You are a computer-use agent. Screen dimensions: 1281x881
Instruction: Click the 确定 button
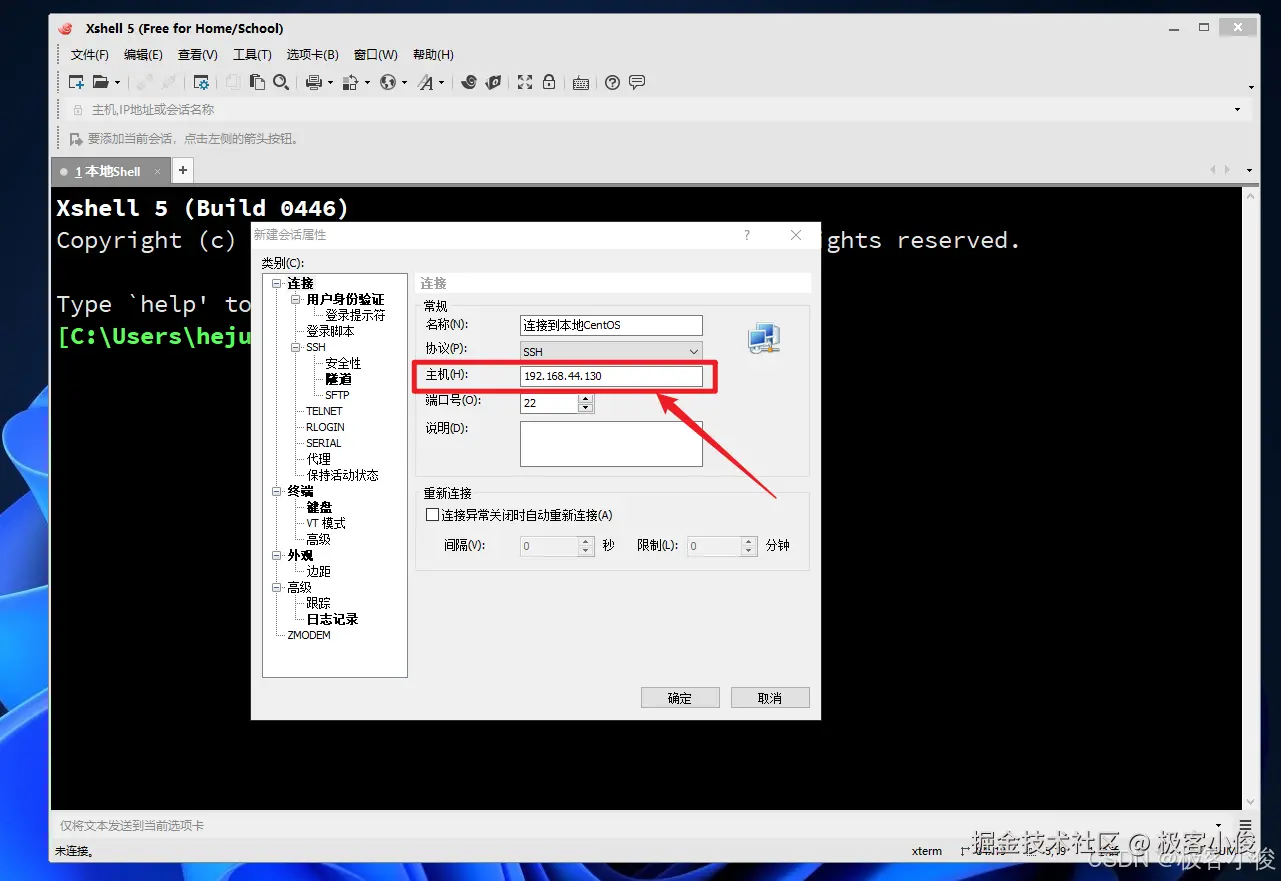point(680,698)
